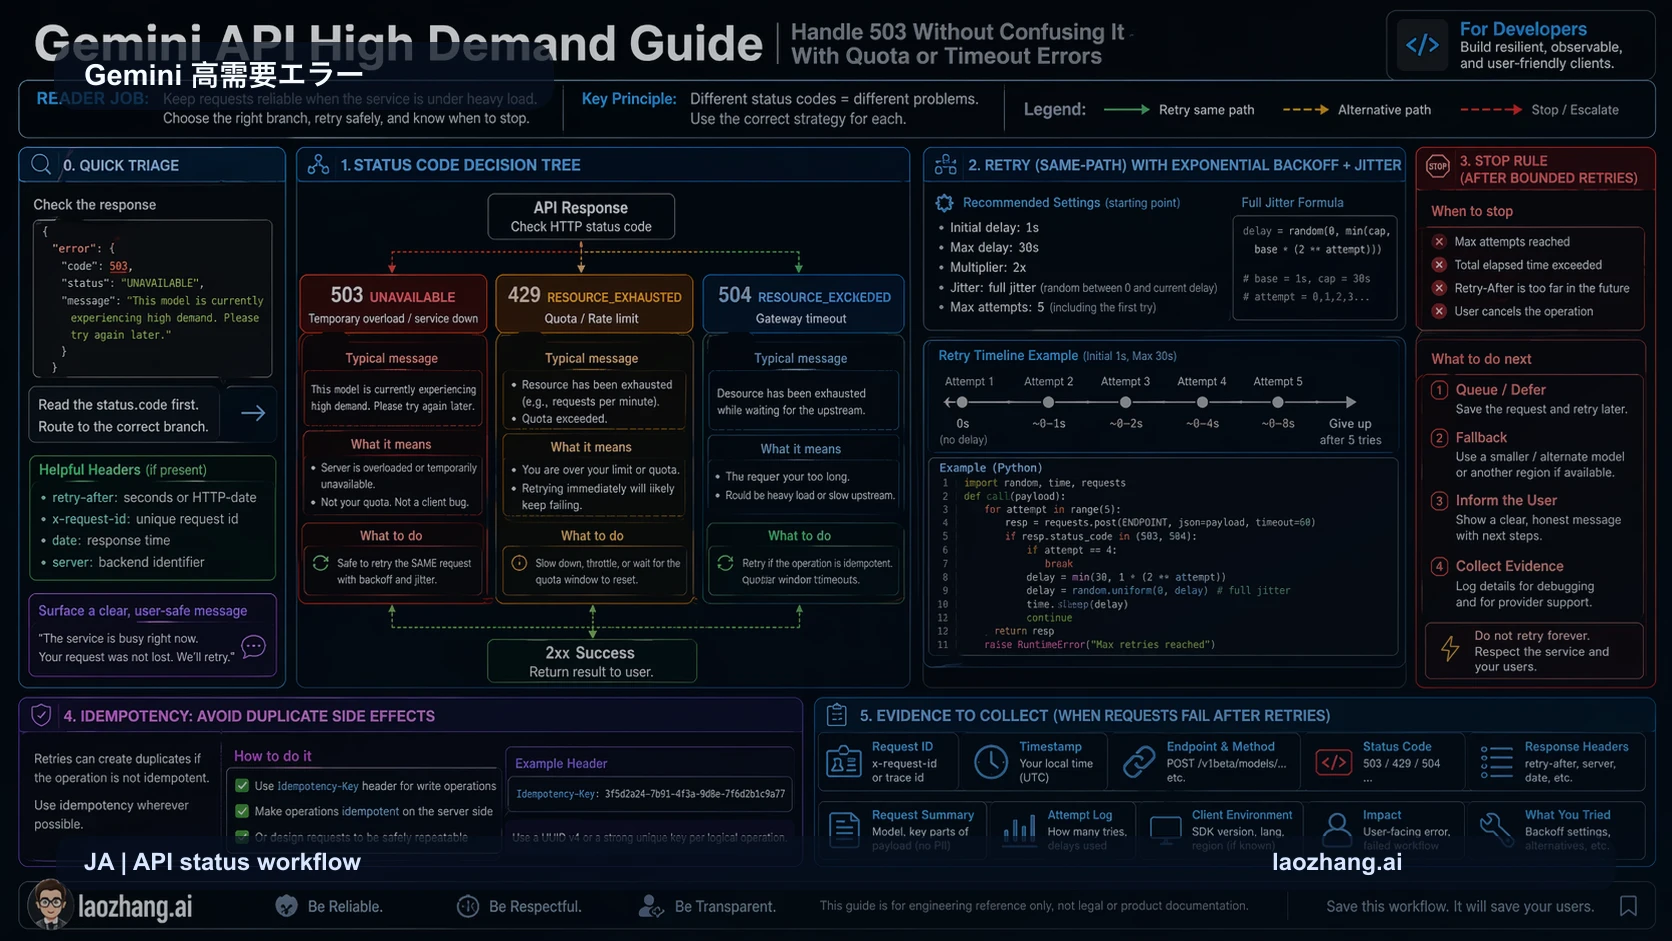Click the Status Code Decision Tree icon
Image resolution: width=1672 pixels, height=941 pixels.
click(318, 165)
